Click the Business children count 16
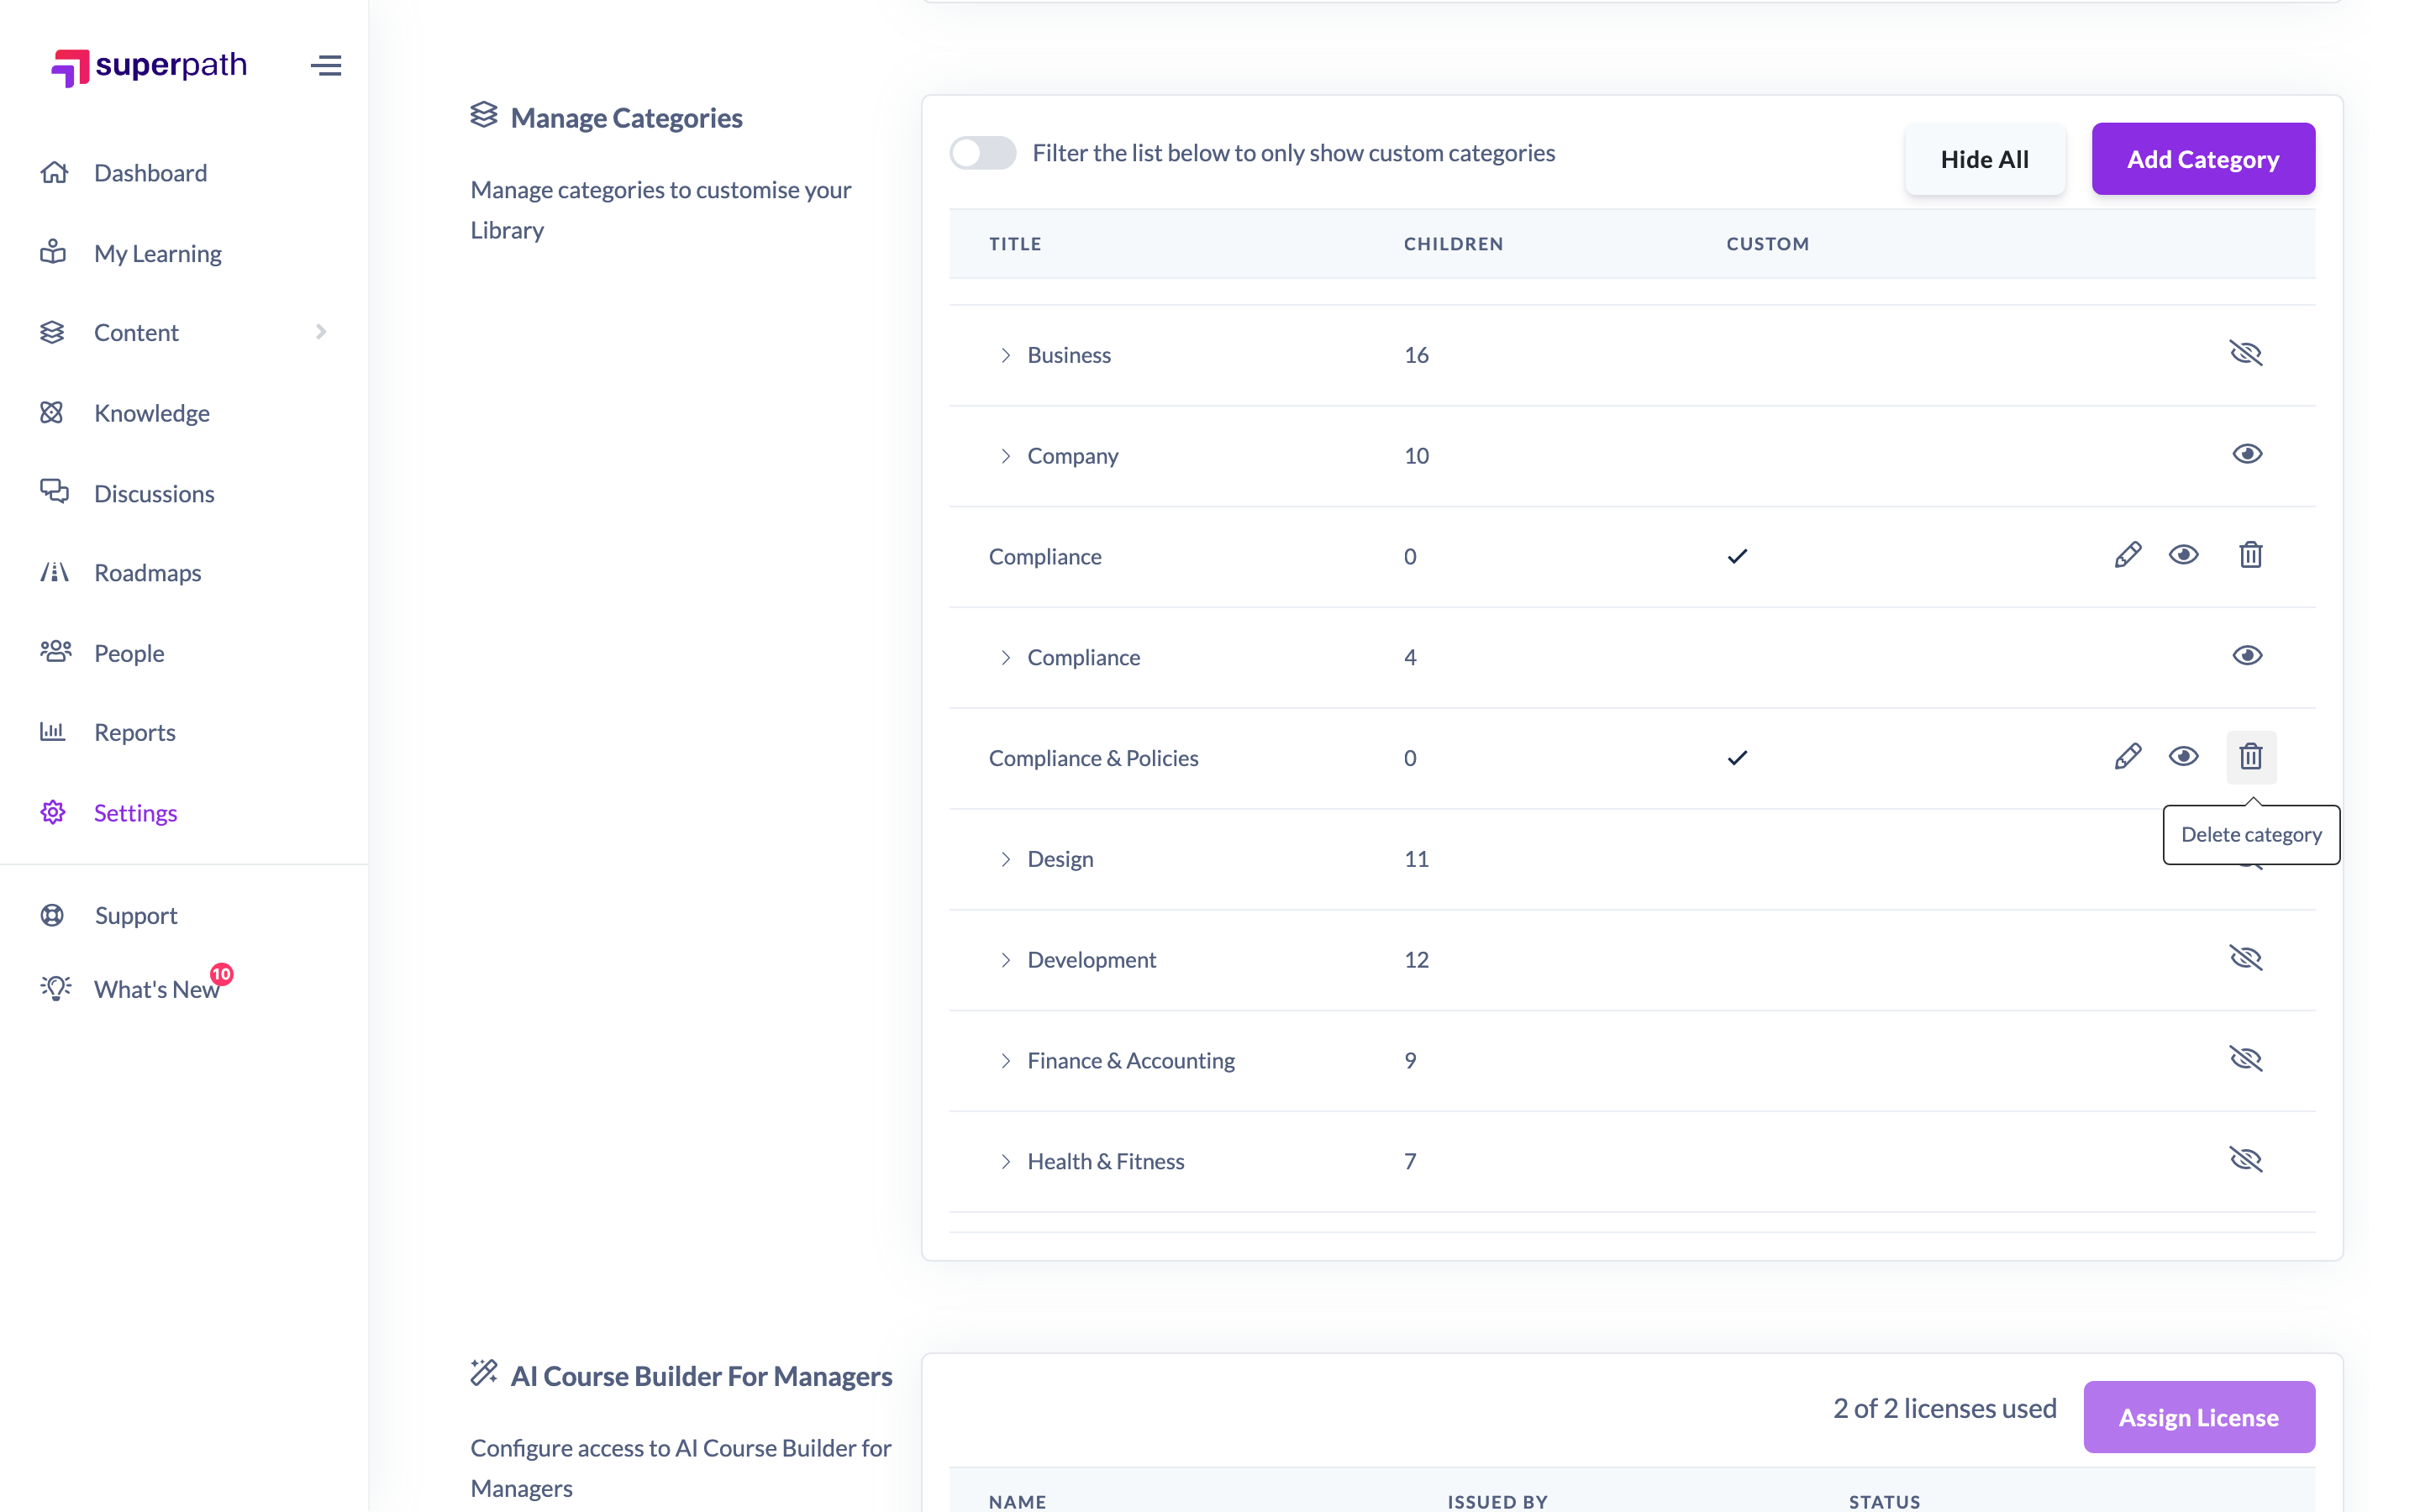 (x=1416, y=355)
